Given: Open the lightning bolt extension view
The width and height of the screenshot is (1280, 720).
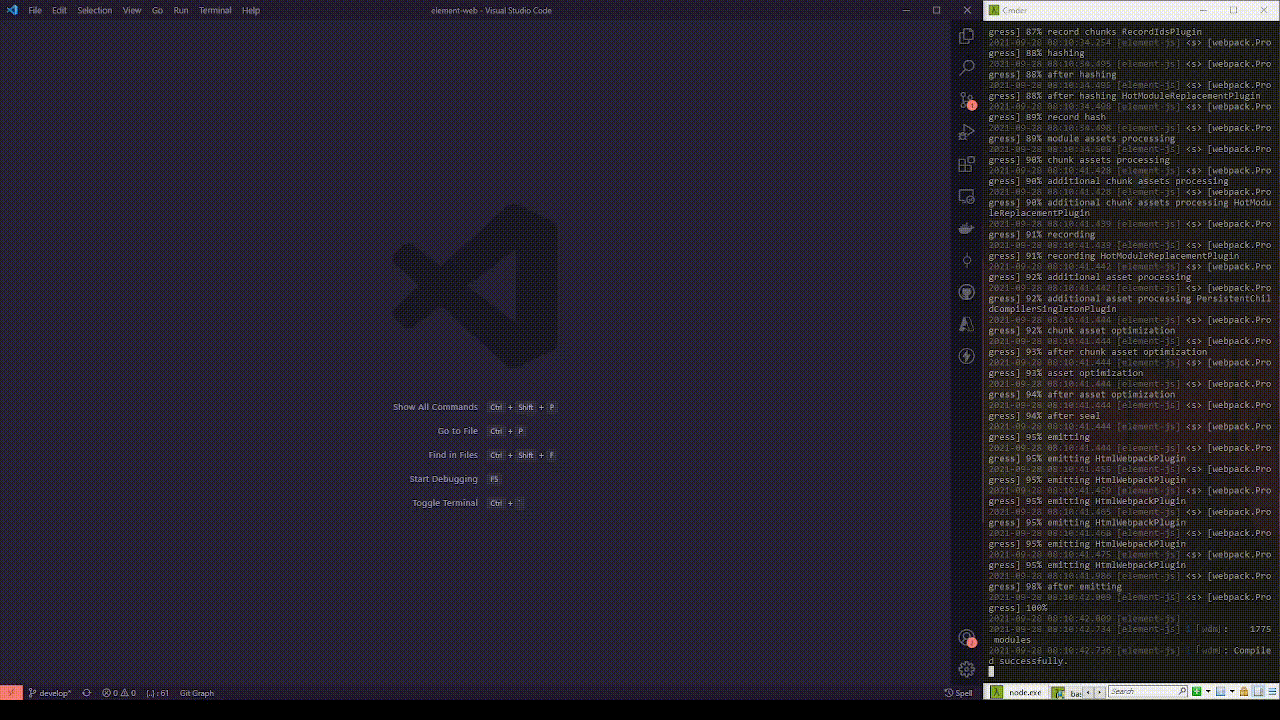Looking at the screenshot, I should [966, 356].
